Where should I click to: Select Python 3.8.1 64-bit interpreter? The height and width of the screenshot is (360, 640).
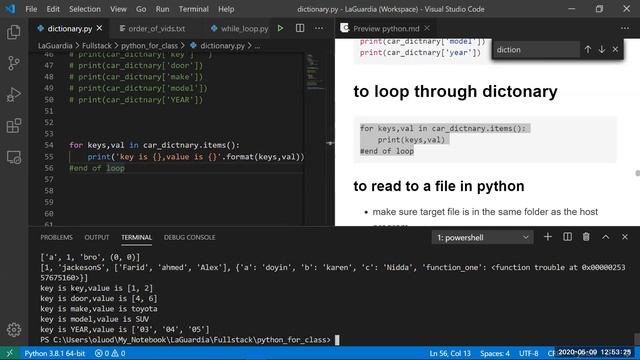(55, 353)
